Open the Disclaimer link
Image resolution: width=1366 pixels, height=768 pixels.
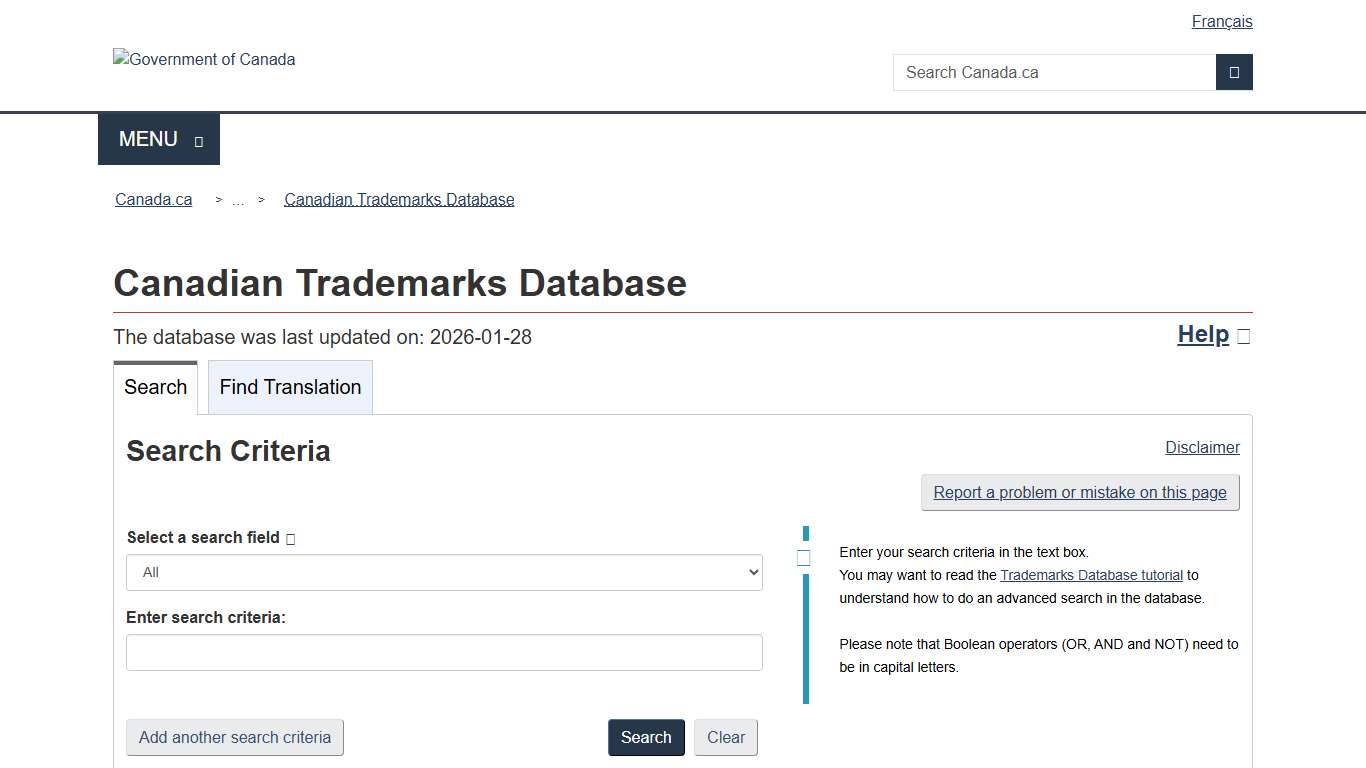coord(1202,447)
